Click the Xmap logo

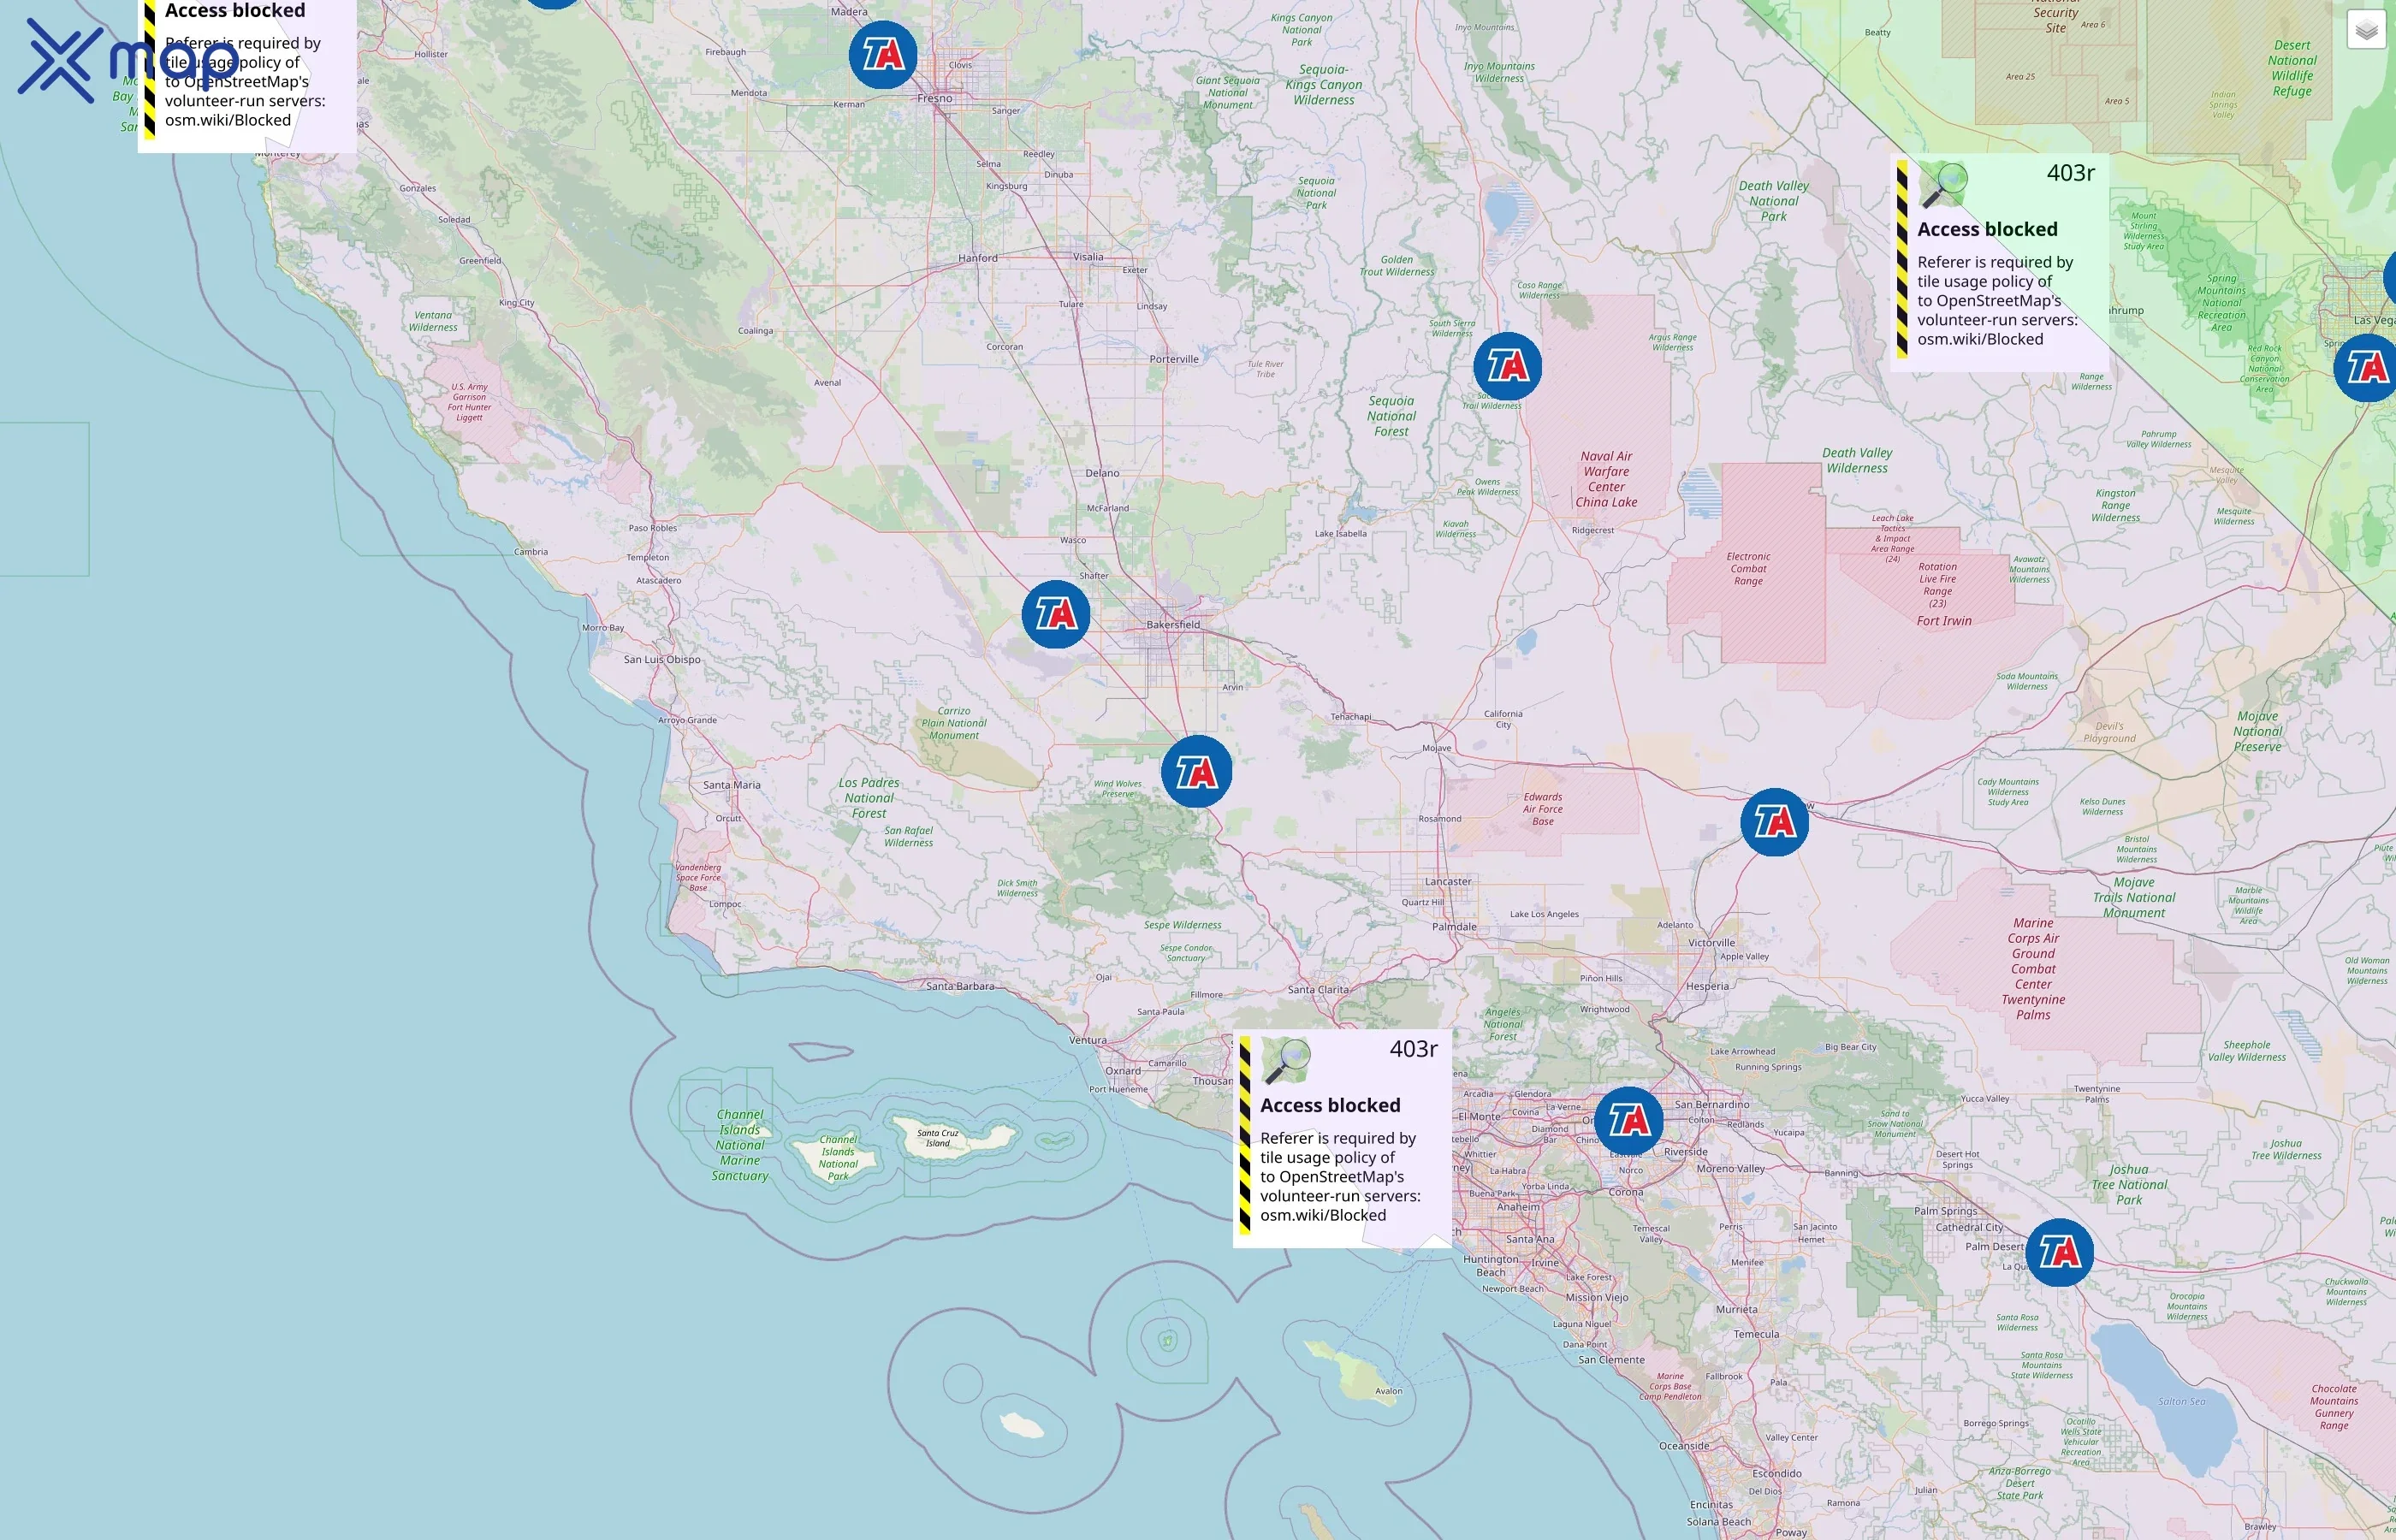pos(127,61)
